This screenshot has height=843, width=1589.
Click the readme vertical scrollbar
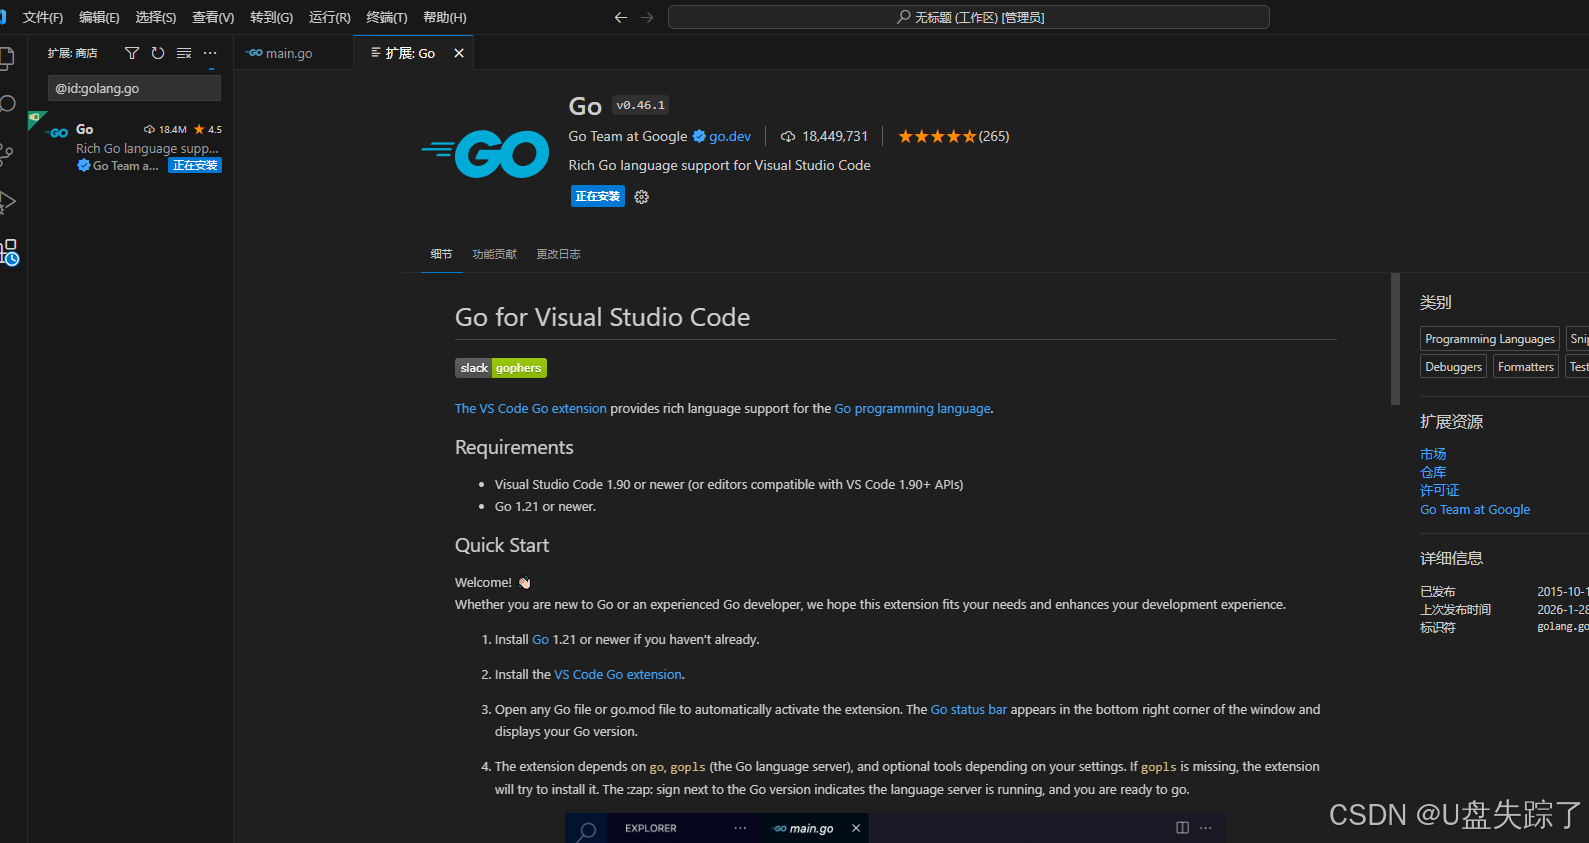tap(1396, 339)
